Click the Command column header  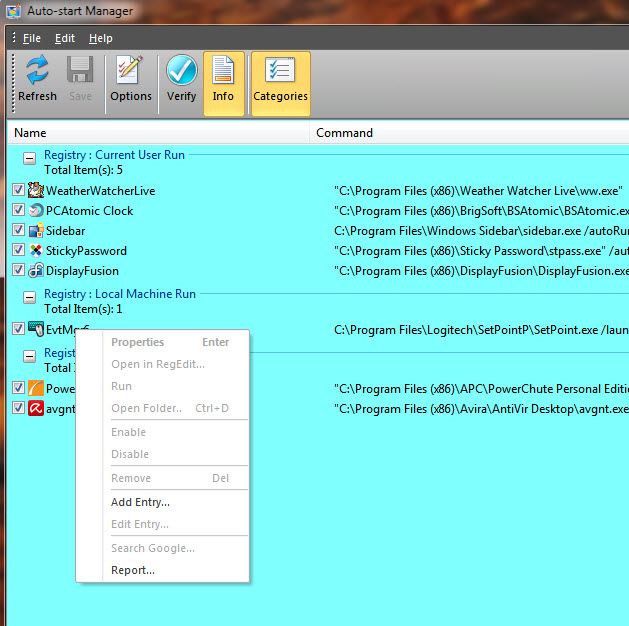tap(469, 133)
